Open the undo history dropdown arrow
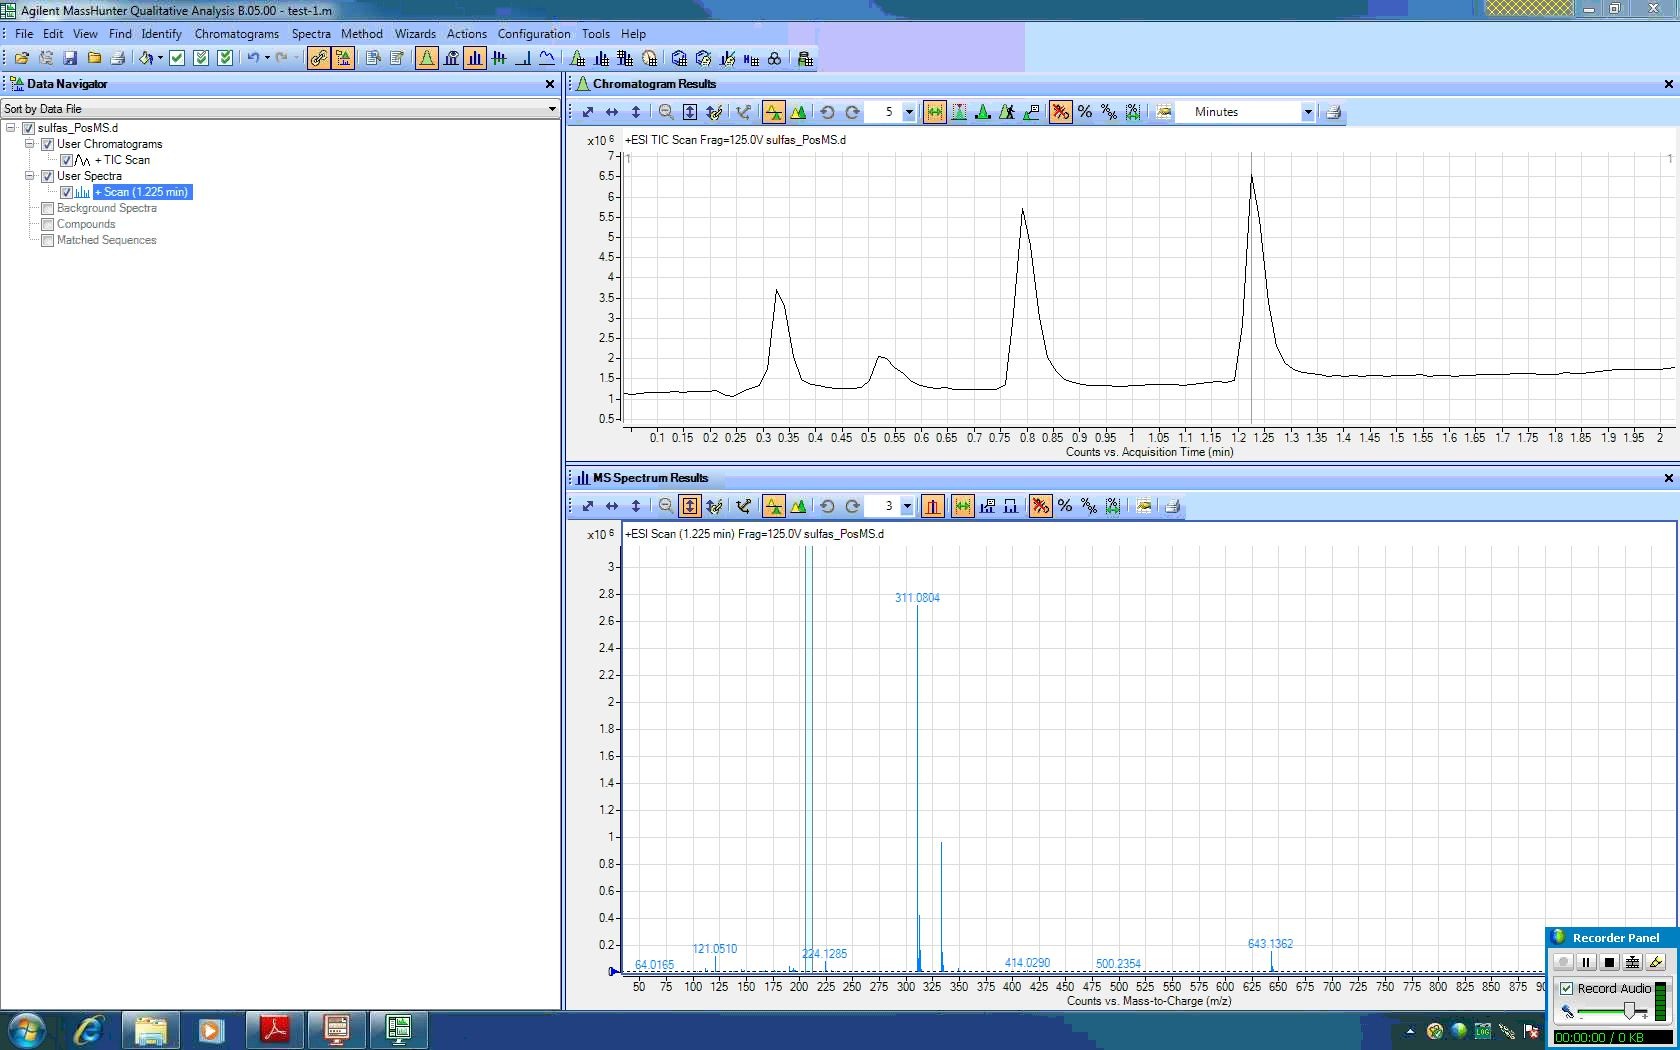Viewport: 1680px width, 1050px height. click(x=267, y=58)
